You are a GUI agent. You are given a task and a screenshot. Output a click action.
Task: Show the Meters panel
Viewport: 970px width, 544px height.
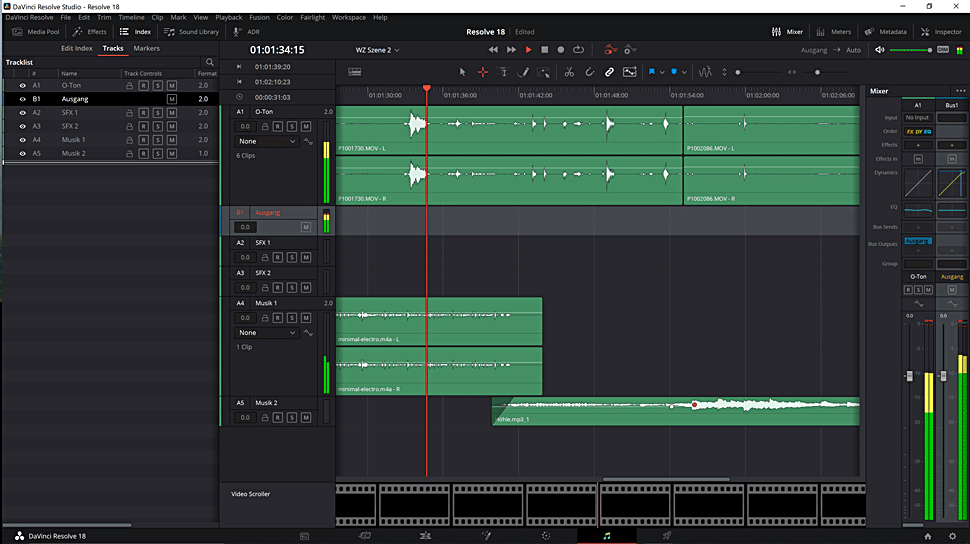click(x=833, y=32)
